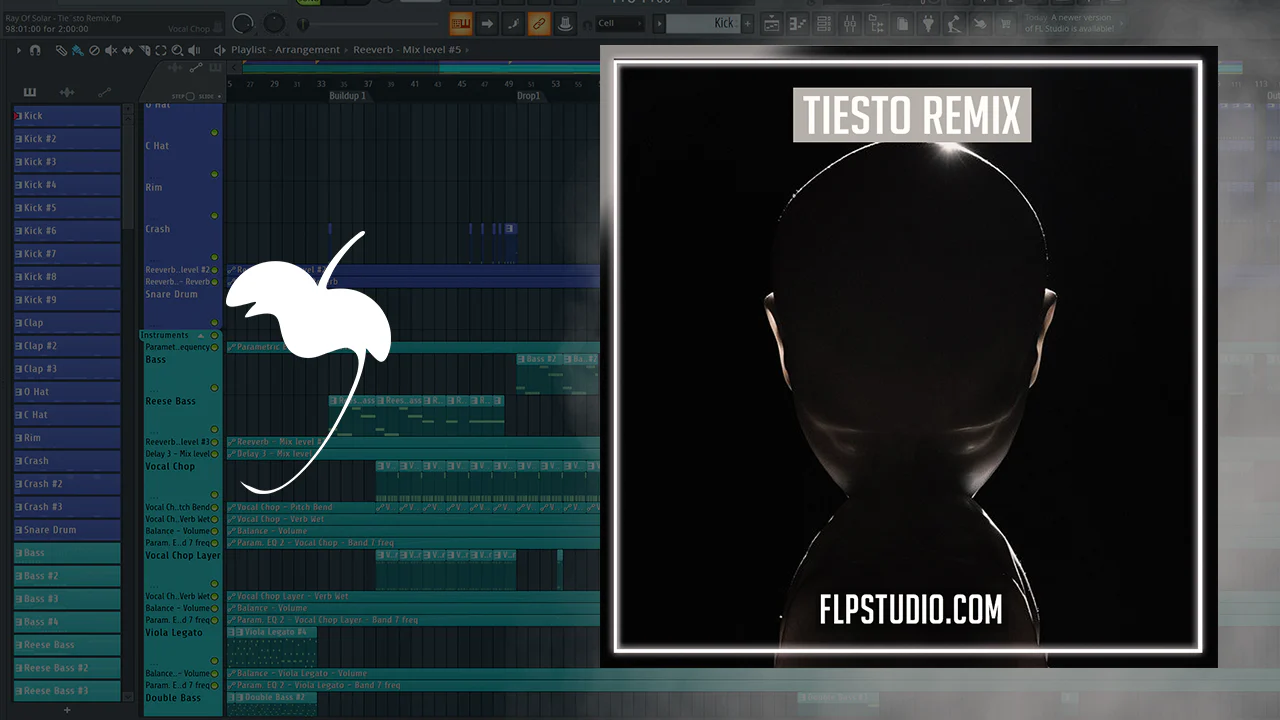Click plus button below pattern picker list

click(x=67, y=710)
